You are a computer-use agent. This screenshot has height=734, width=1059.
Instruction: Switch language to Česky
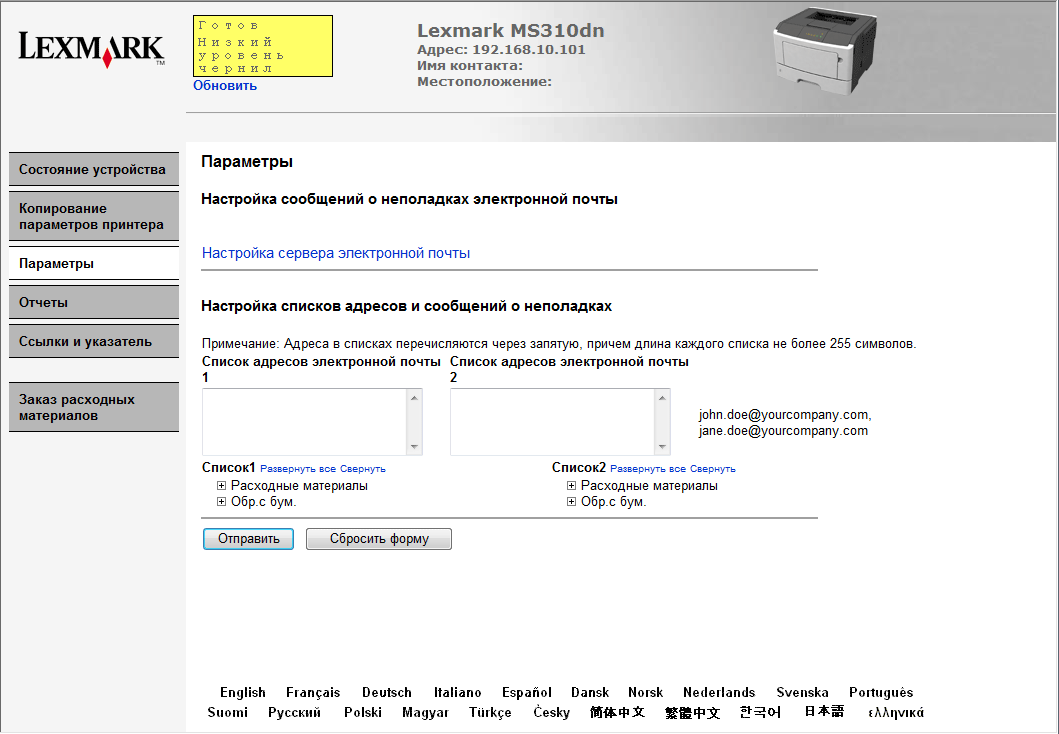coord(551,712)
